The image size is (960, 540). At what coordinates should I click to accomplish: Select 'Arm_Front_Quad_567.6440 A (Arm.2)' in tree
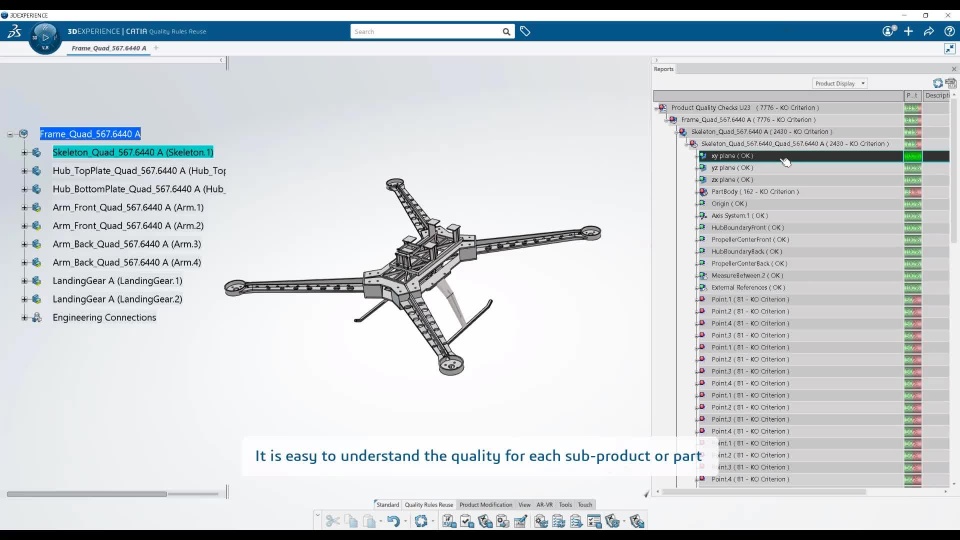128,226
